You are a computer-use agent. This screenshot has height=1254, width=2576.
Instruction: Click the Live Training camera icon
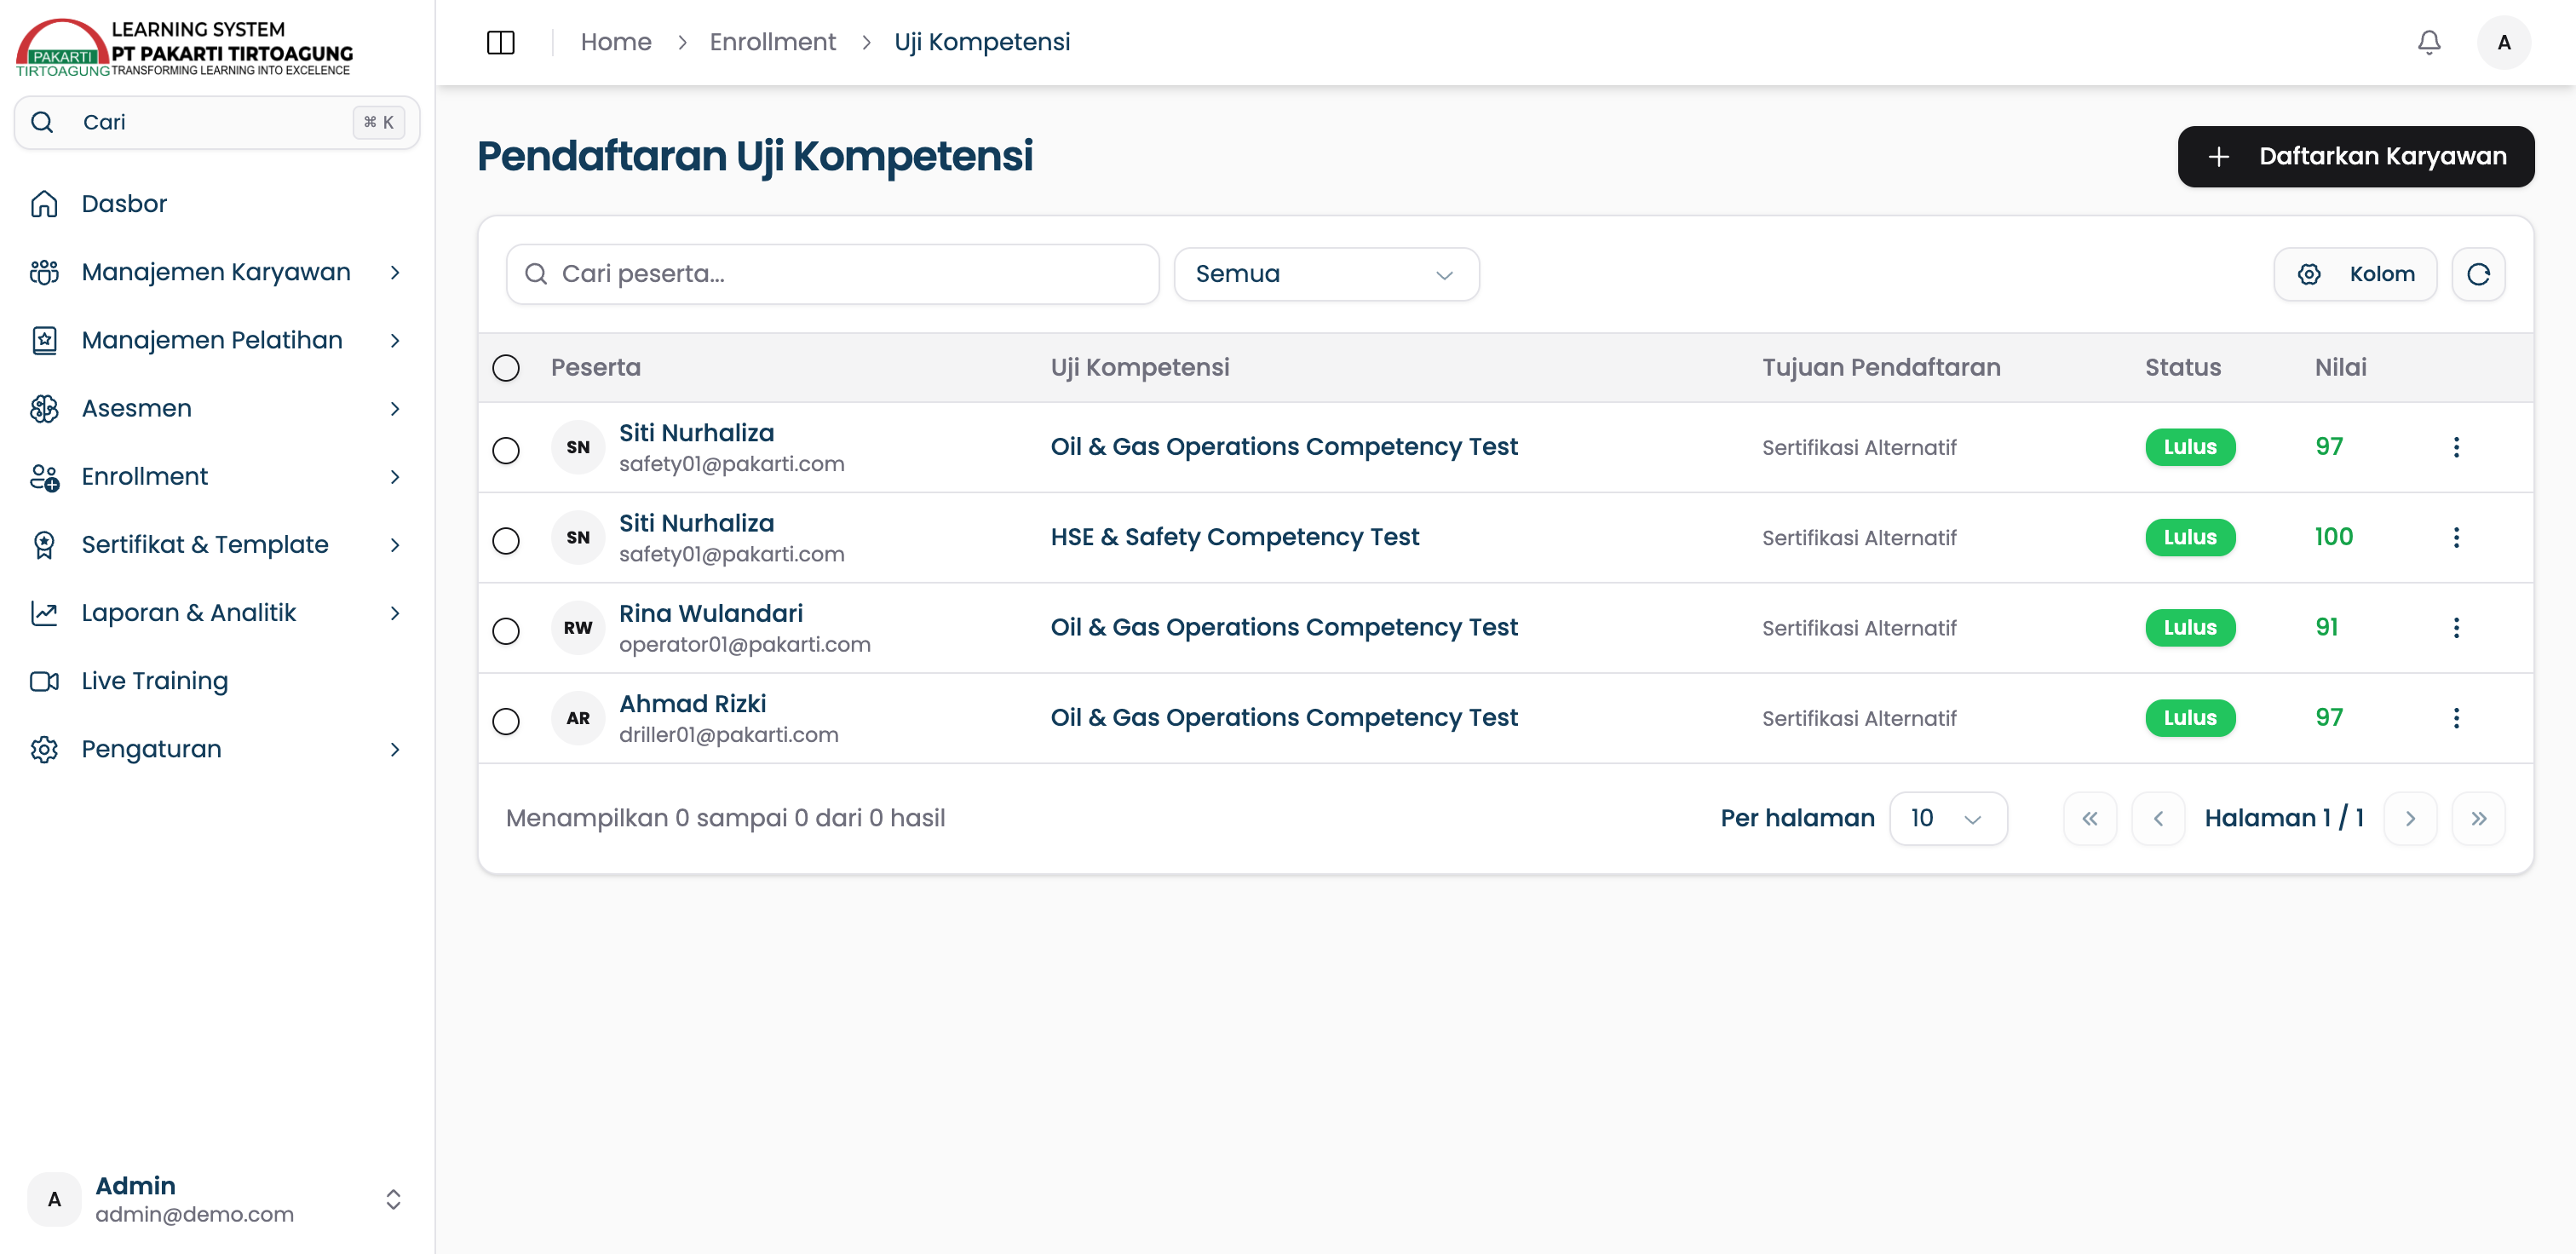coord(44,681)
